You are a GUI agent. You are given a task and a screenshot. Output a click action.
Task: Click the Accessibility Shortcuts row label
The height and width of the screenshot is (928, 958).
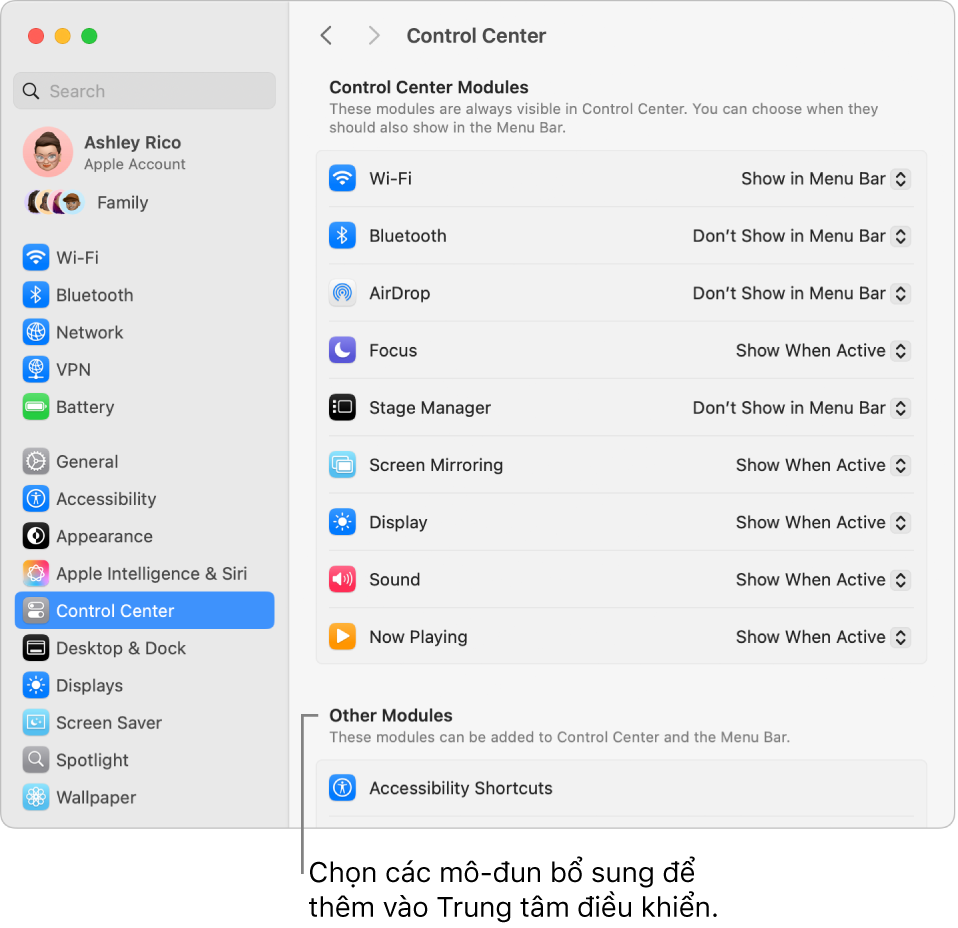[x=461, y=788]
